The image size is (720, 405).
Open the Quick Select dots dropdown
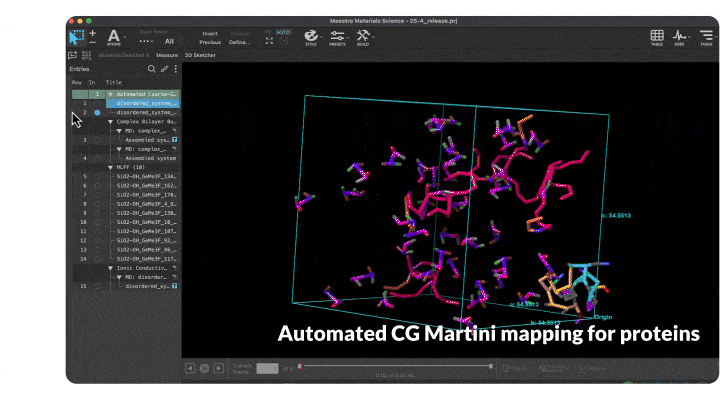(x=146, y=41)
